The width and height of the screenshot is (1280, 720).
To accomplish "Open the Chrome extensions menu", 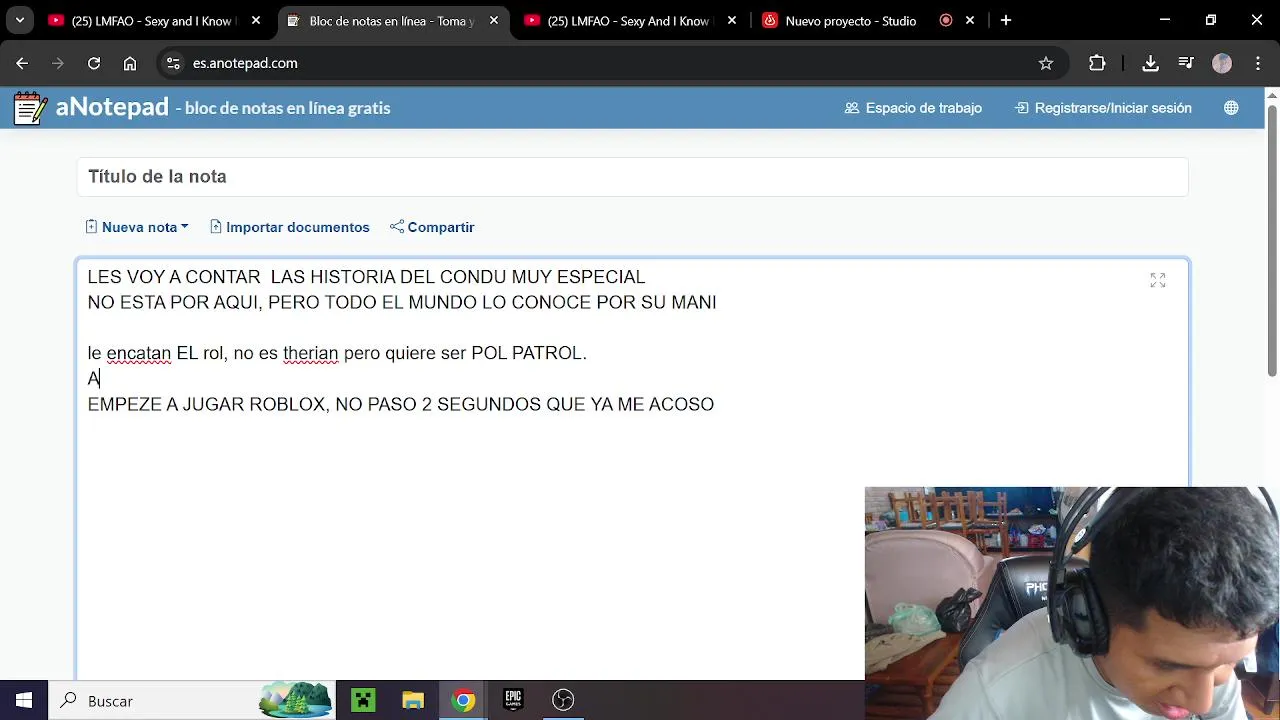I will point(1097,63).
